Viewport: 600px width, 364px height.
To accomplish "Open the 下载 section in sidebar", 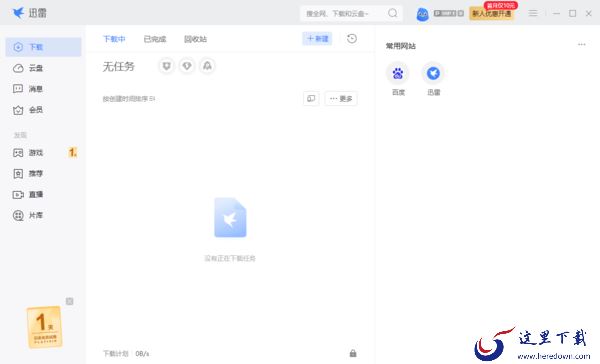I will [43, 47].
